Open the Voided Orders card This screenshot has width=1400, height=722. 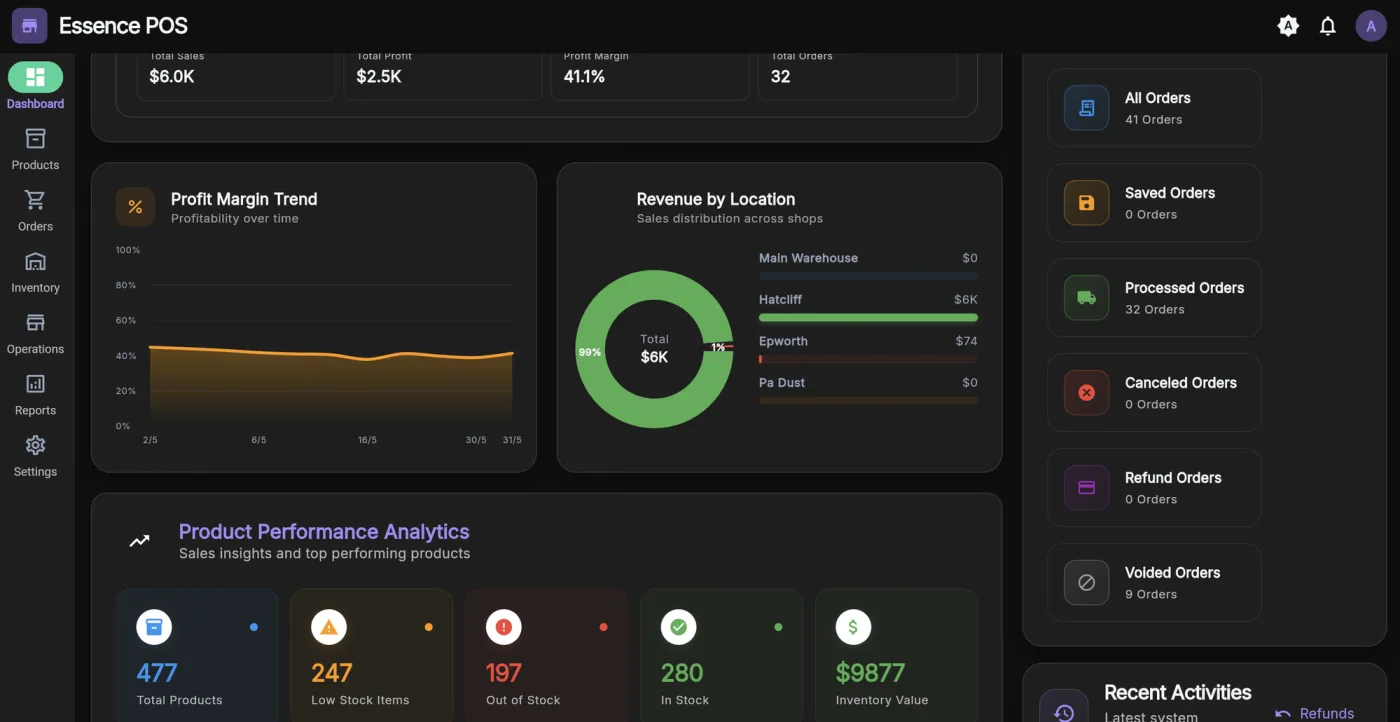(1154, 582)
